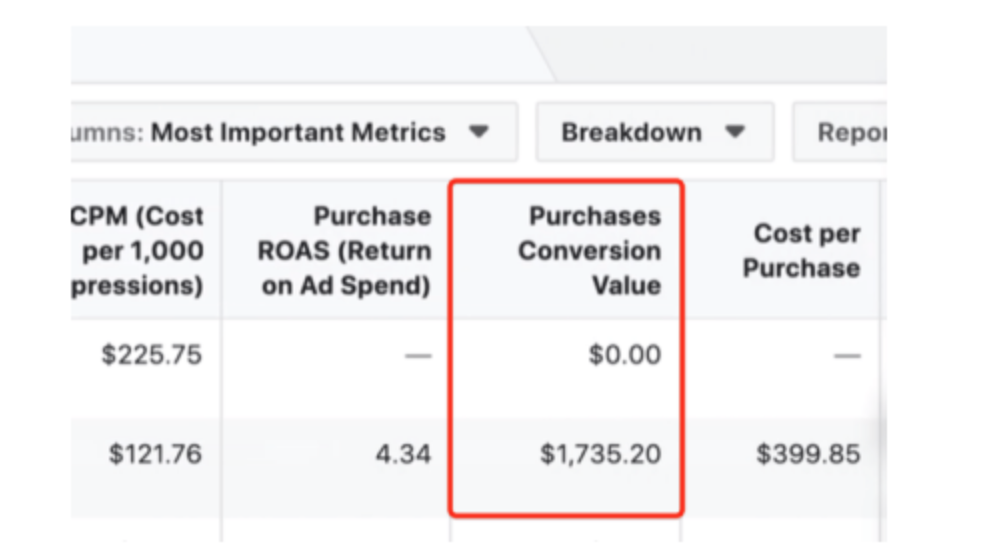Sort by CPM (Cost per 1,000 Impressions) header
984x556 pixels.
coord(140,251)
